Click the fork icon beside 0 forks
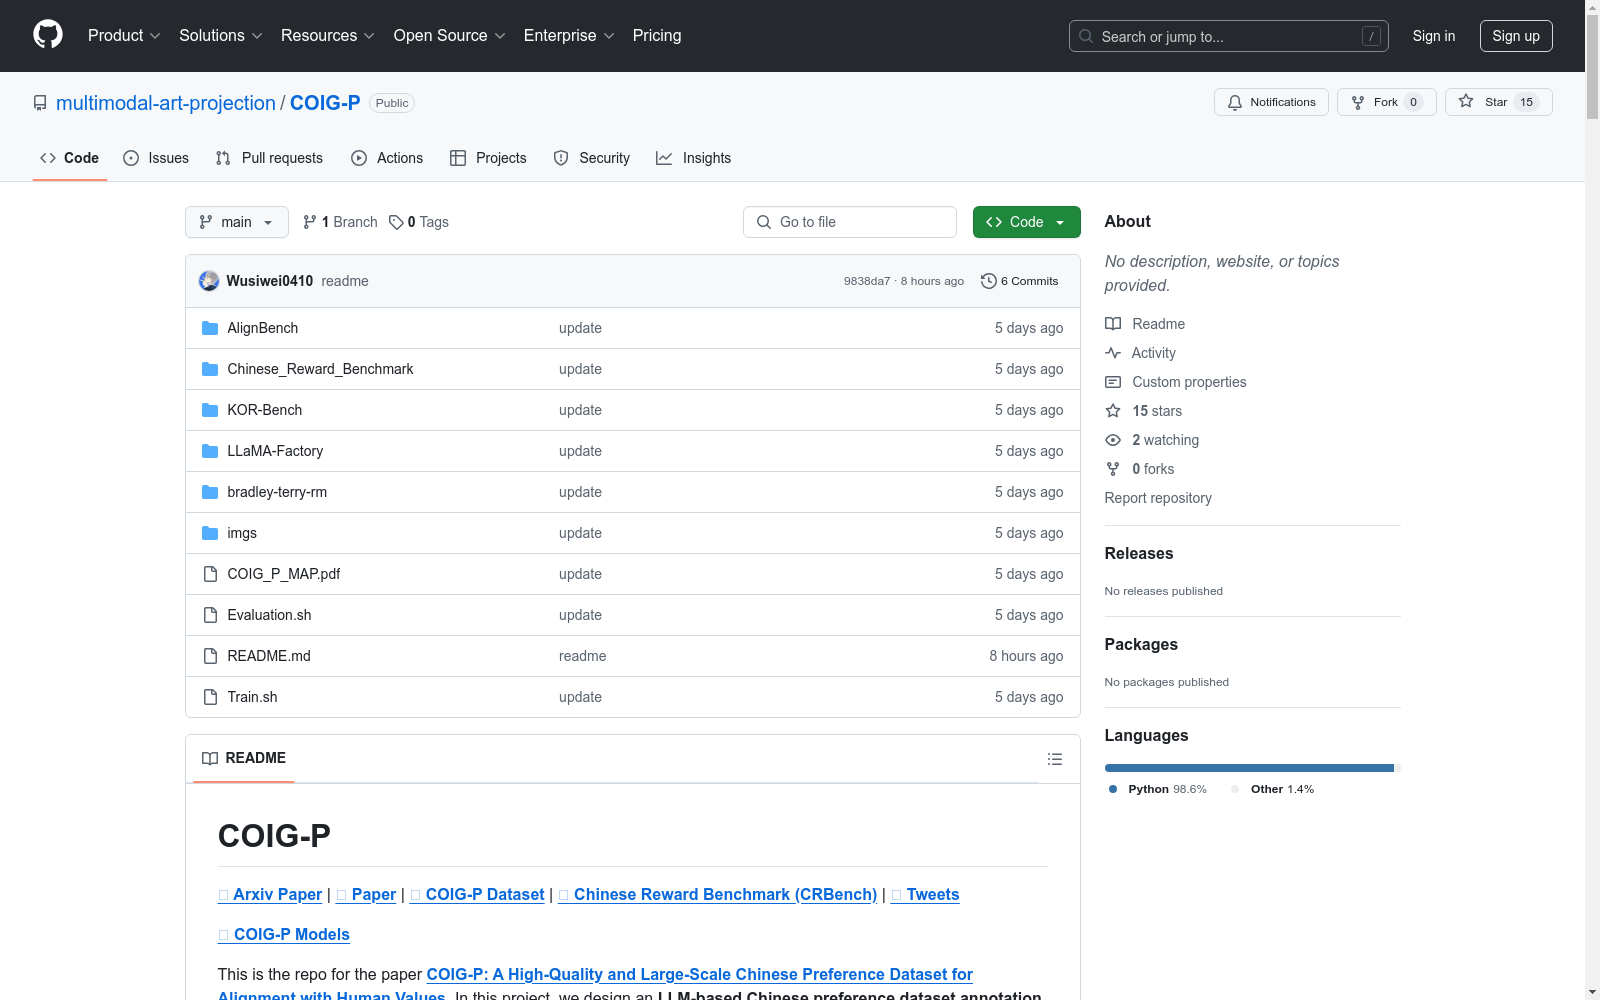Screen dimensions: 1600x1000 coord(1113,469)
